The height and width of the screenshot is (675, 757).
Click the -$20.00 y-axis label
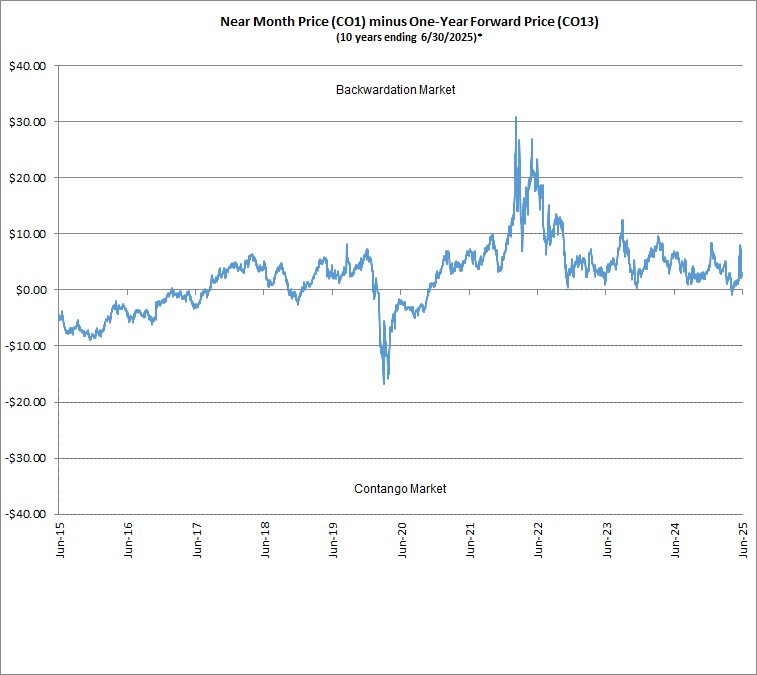pos(26,402)
